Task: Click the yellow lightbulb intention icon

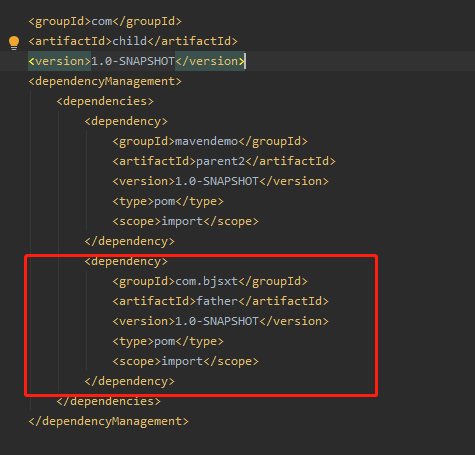Action: coord(14,42)
